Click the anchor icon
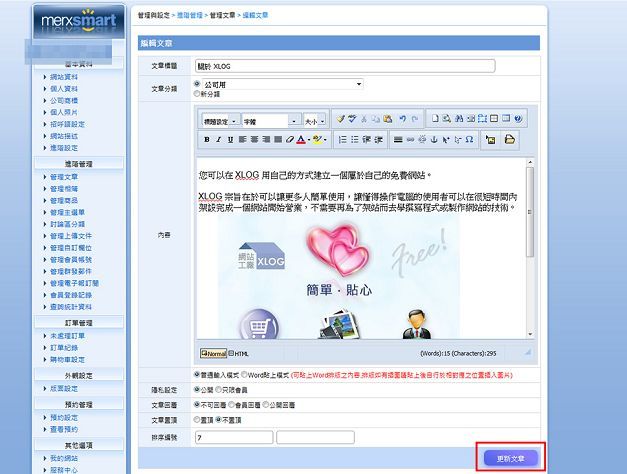Screen dimensions: 627x474 (434, 140)
